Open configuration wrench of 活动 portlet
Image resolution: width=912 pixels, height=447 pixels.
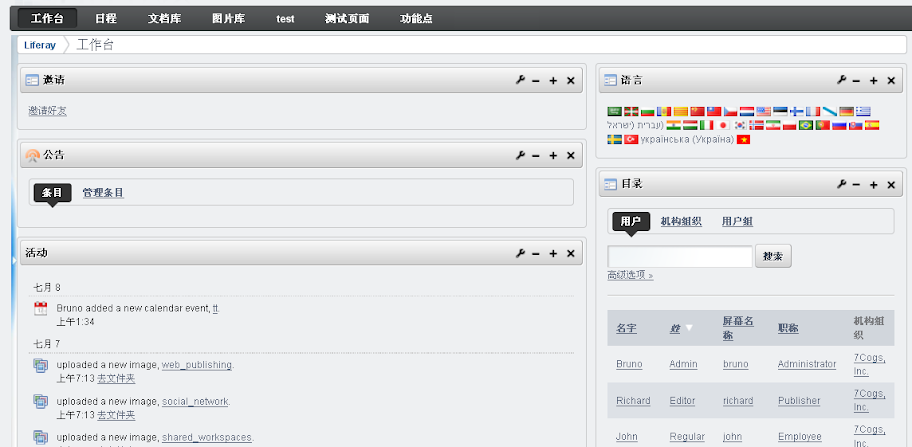(520, 253)
